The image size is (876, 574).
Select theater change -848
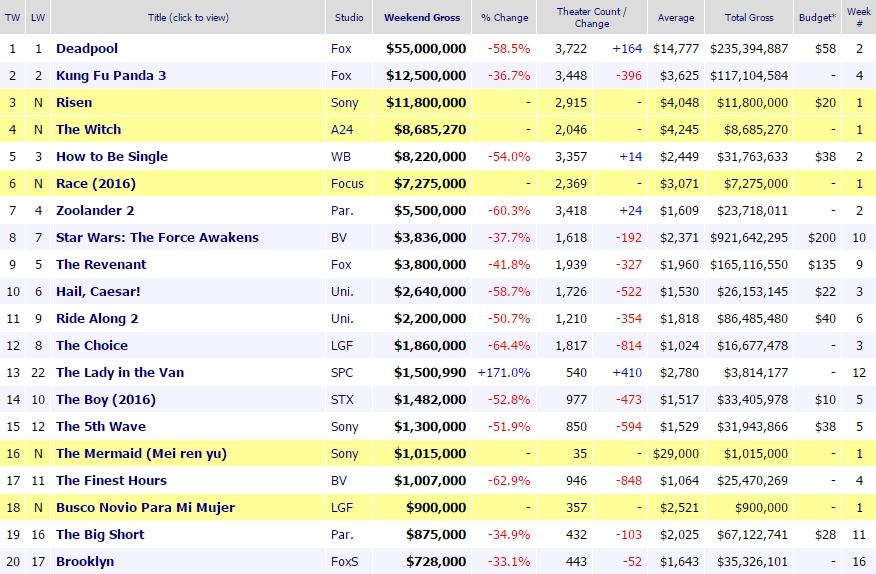point(629,480)
